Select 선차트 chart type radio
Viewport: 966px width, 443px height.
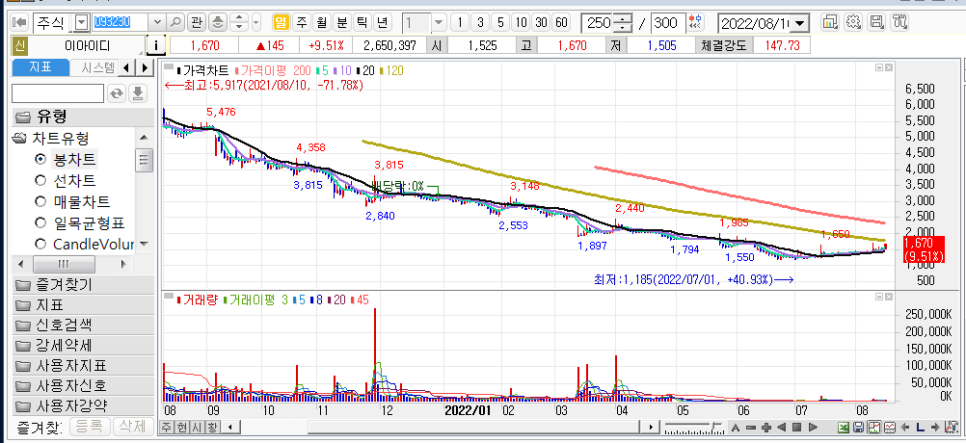(41, 181)
